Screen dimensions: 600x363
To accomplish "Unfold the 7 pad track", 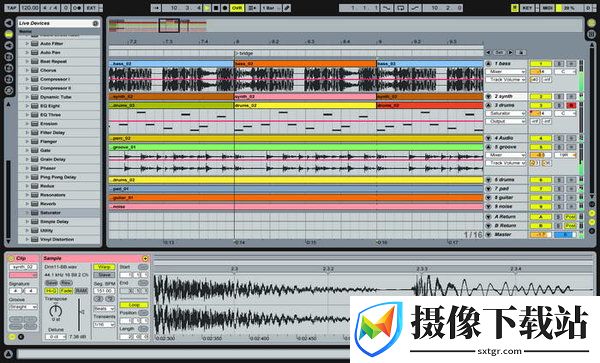I will tap(489, 189).
